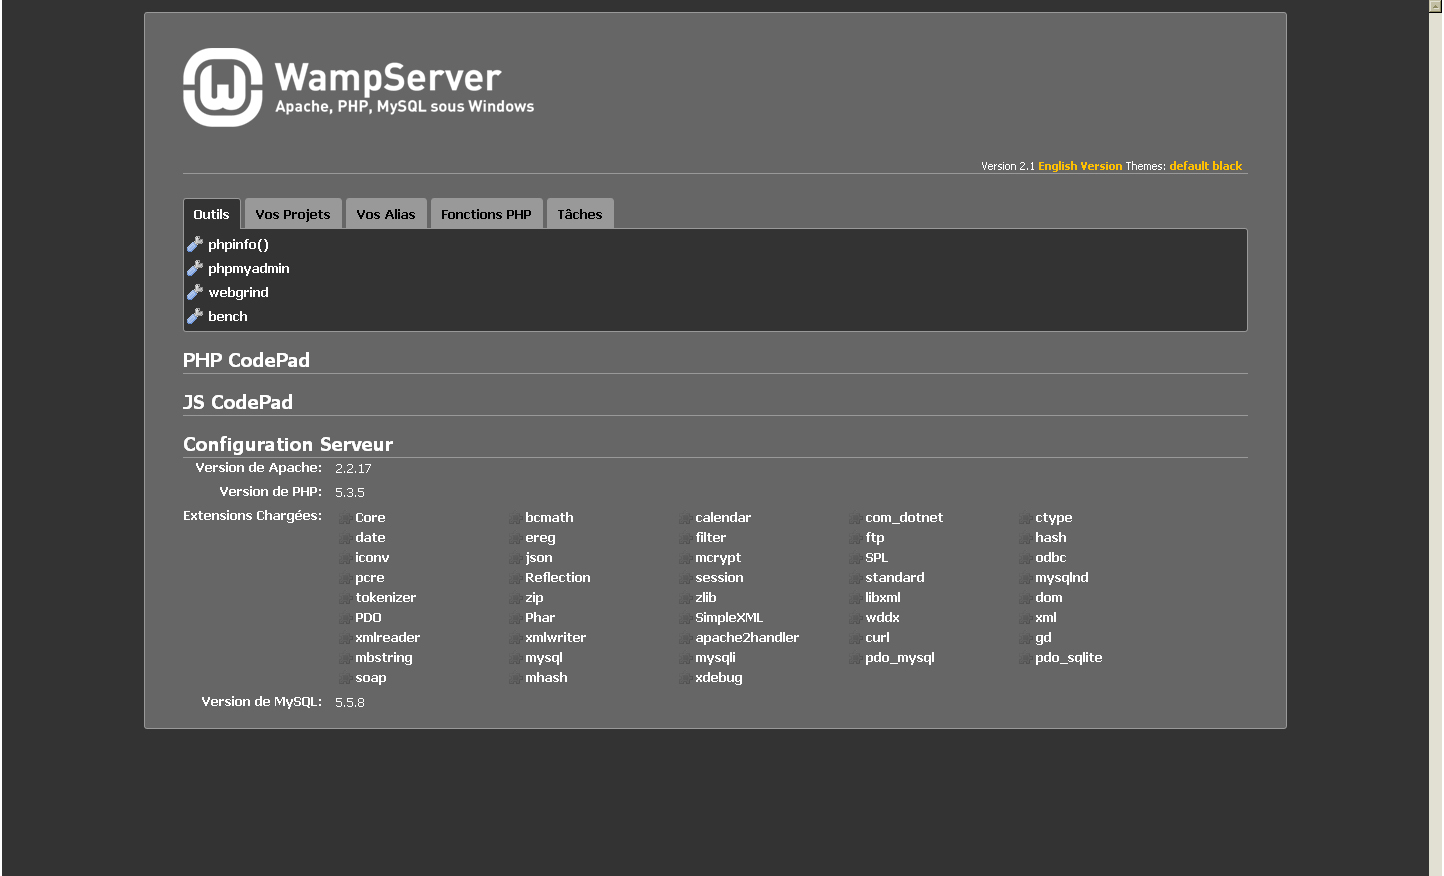The height and width of the screenshot is (876, 1444).
Task: Click the extension icon next to xdebug
Action: 685,678
